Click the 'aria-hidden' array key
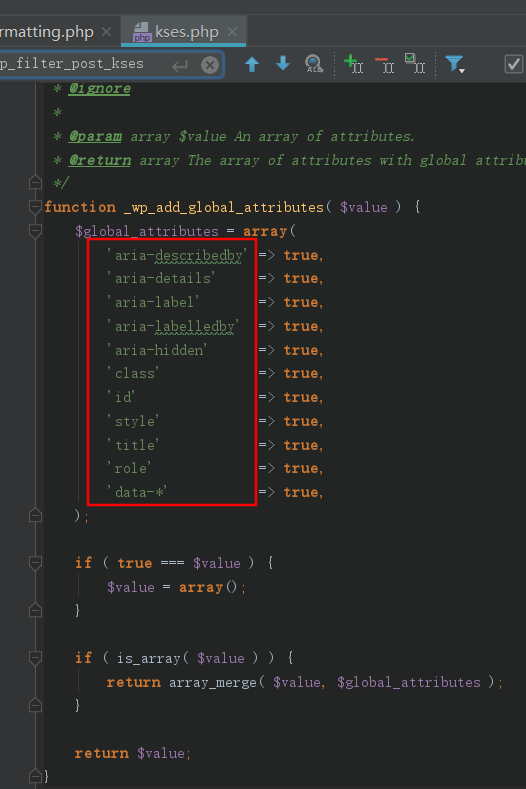The width and height of the screenshot is (526, 789). (157, 350)
